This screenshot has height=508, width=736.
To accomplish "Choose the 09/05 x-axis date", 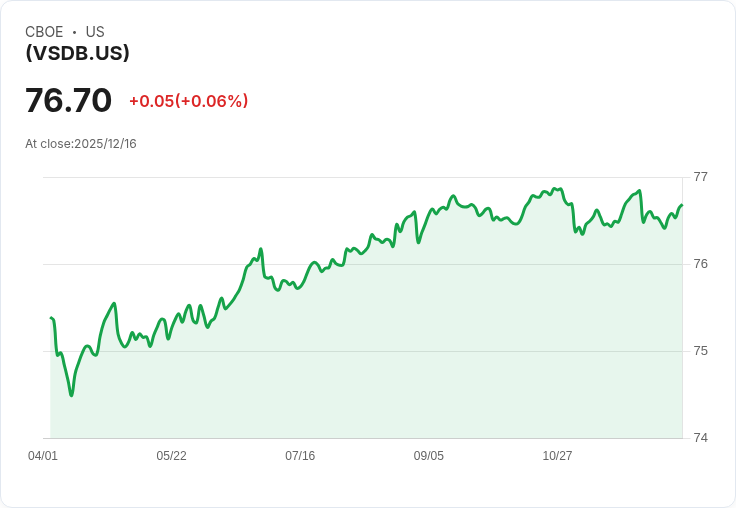I will (428, 456).
